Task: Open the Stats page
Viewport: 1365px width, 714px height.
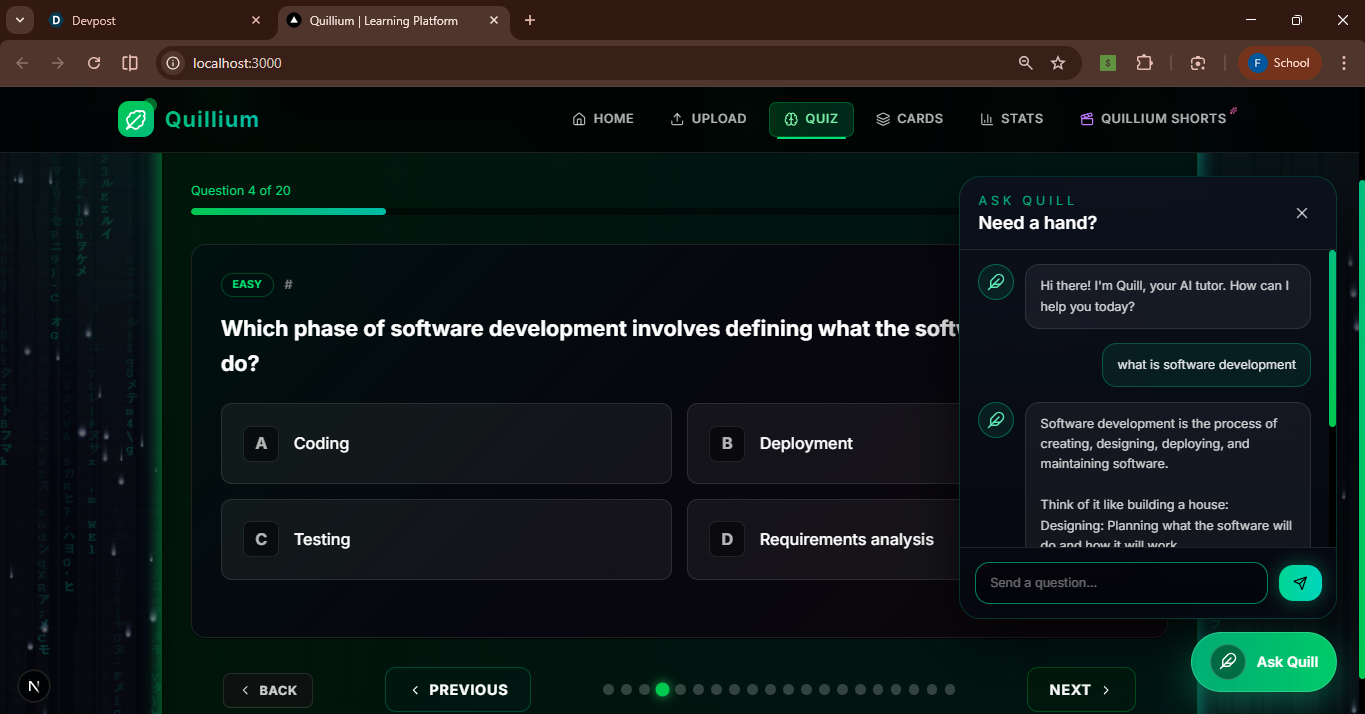Action: click(1012, 119)
